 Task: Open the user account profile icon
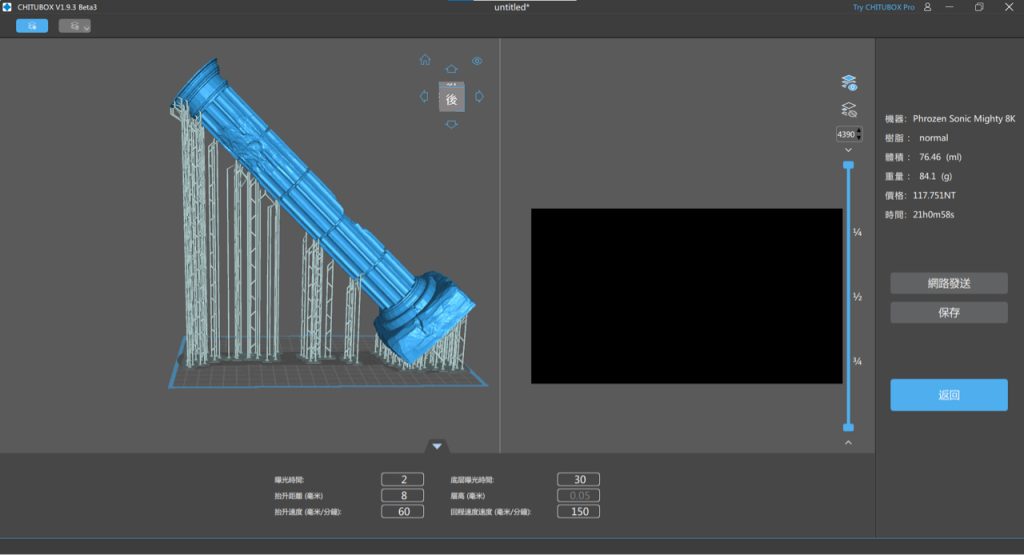tap(928, 7)
